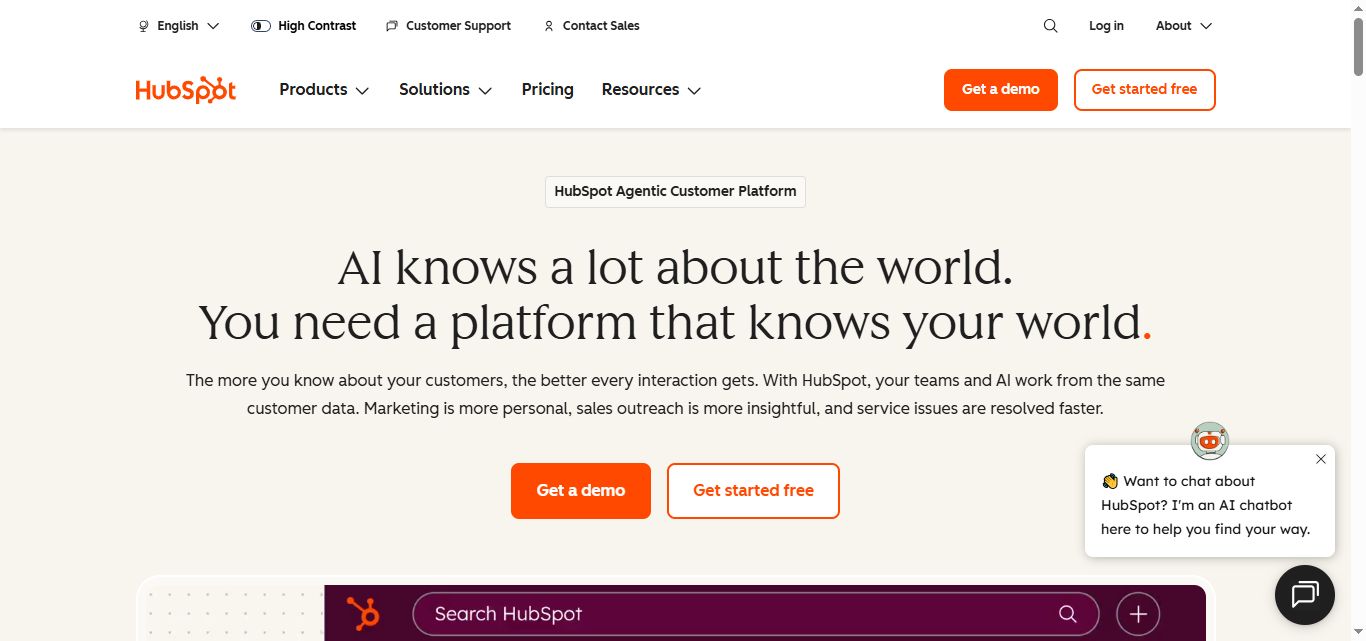The image size is (1366, 641).
Task: Click the AI chatbot robot avatar
Action: [x=1209, y=440]
